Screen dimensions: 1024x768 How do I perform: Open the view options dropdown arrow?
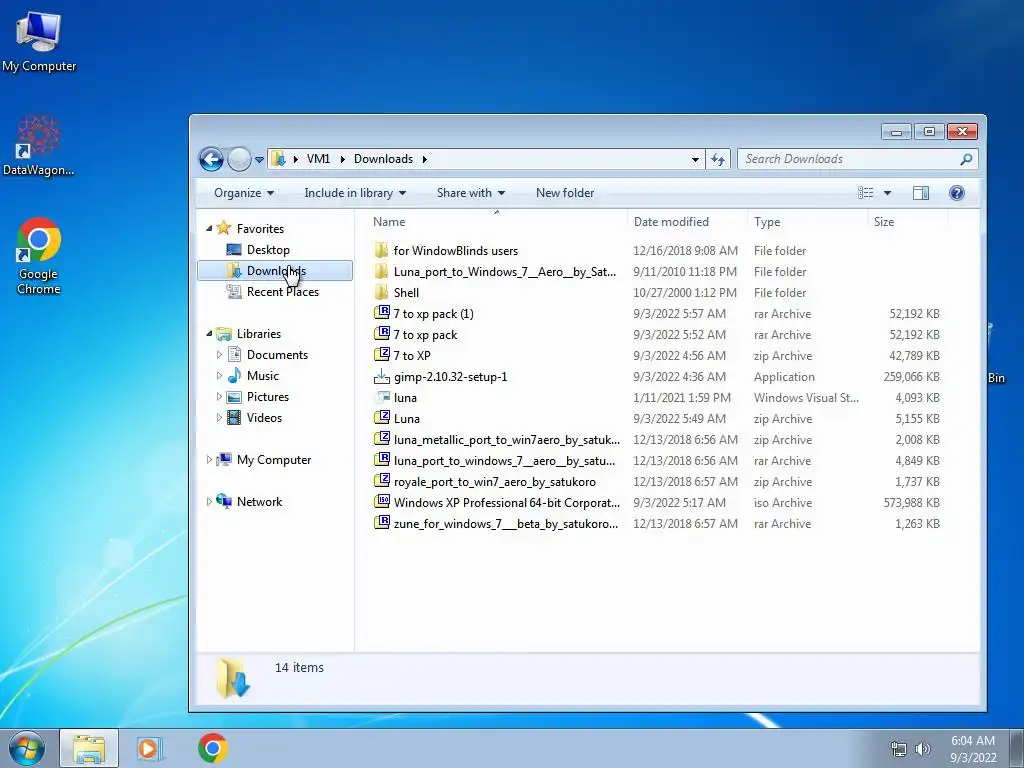[887, 193]
